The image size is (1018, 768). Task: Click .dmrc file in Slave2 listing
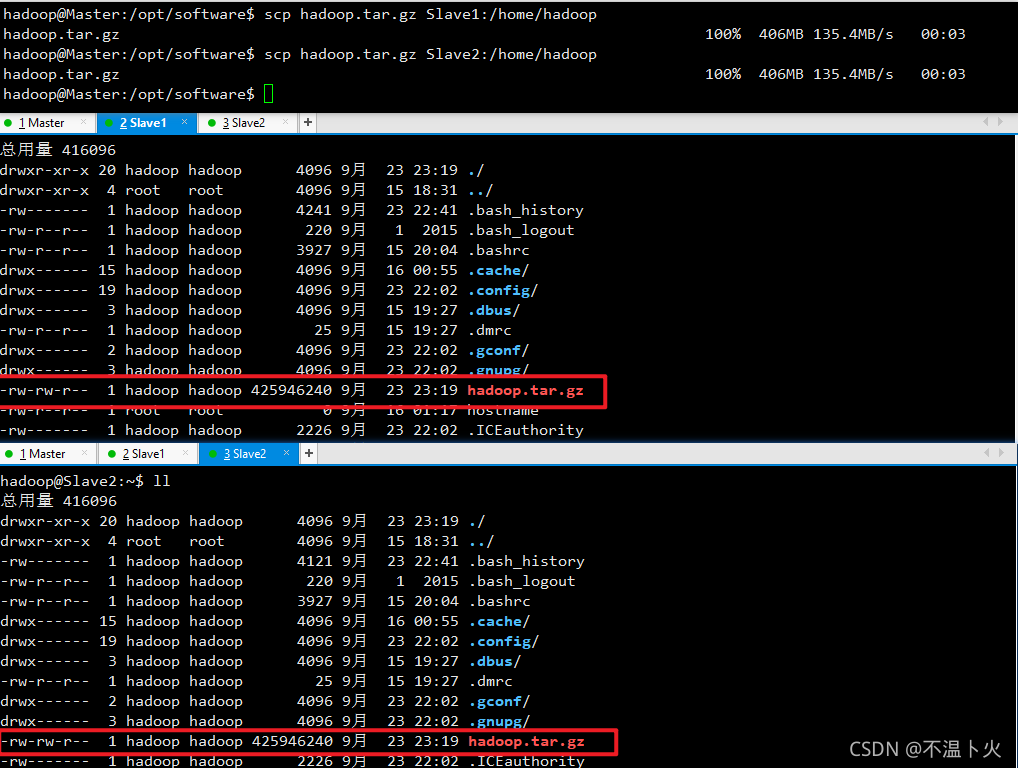click(x=491, y=682)
